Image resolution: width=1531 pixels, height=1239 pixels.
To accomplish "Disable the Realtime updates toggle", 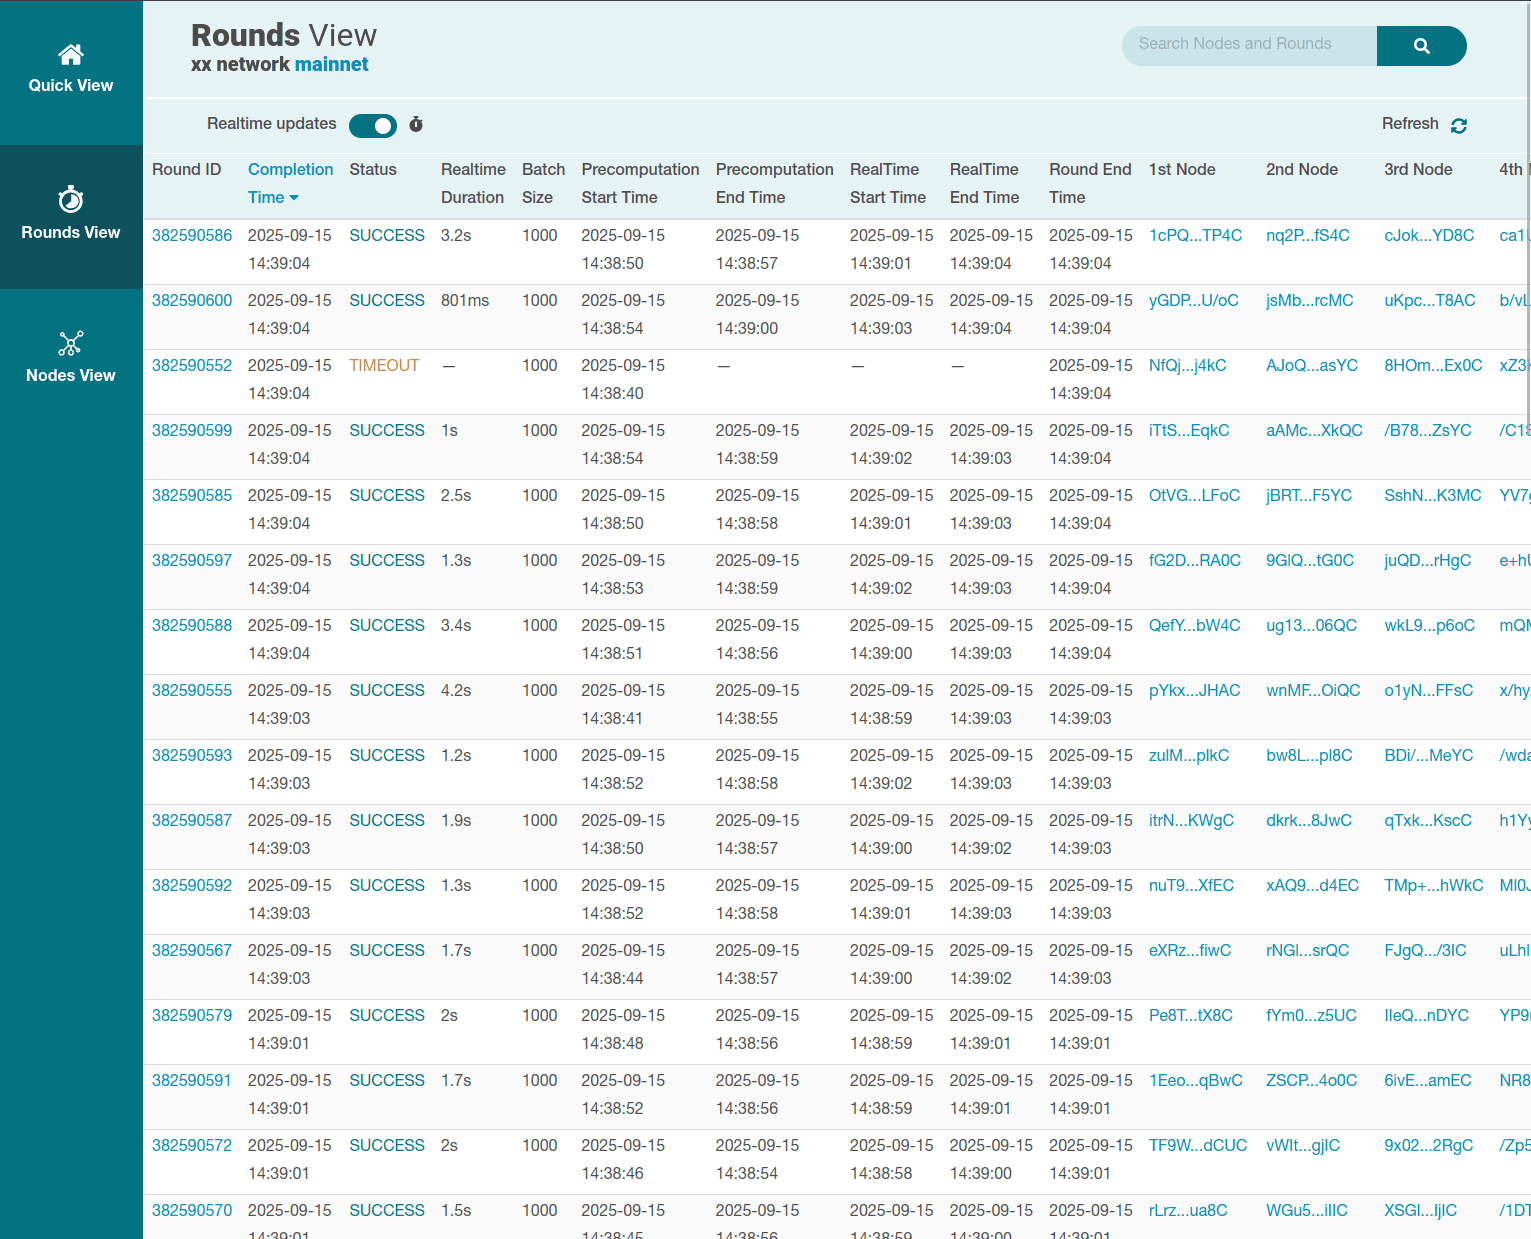I will pyautogui.click(x=373, y=125).
